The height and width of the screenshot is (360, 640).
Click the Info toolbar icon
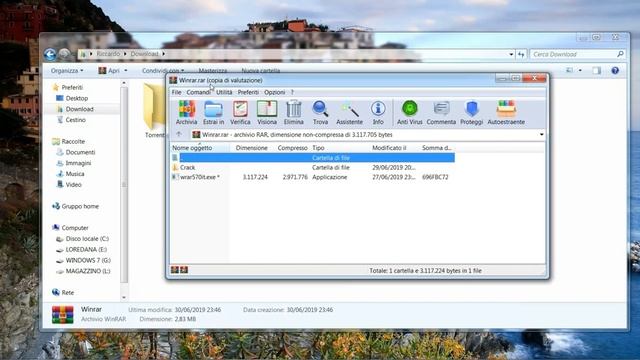(378, 113)
